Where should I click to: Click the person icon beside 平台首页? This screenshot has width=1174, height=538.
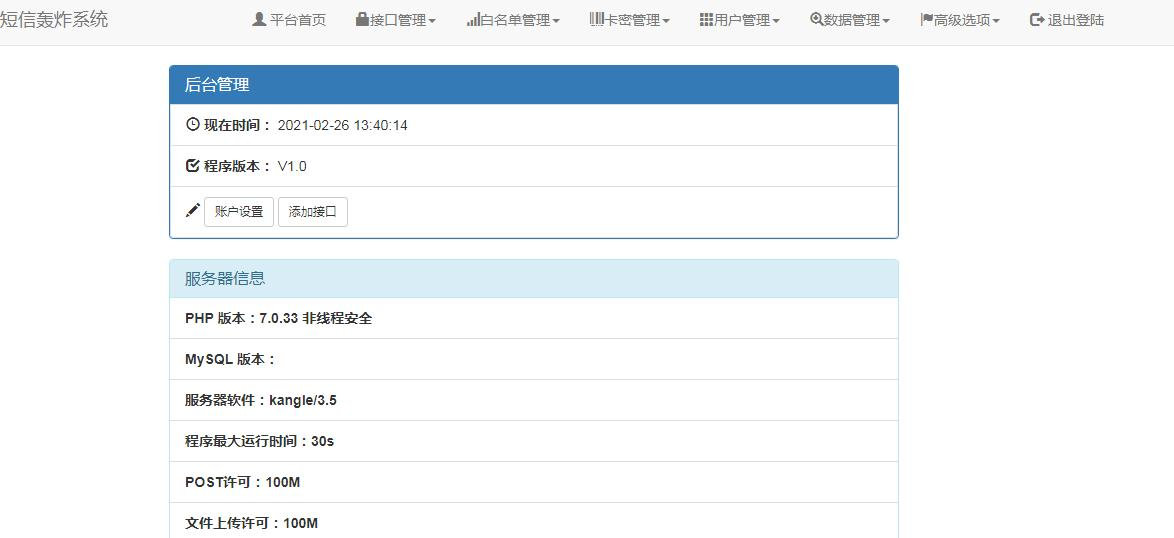pyautogui.click(x=259, y=19)
